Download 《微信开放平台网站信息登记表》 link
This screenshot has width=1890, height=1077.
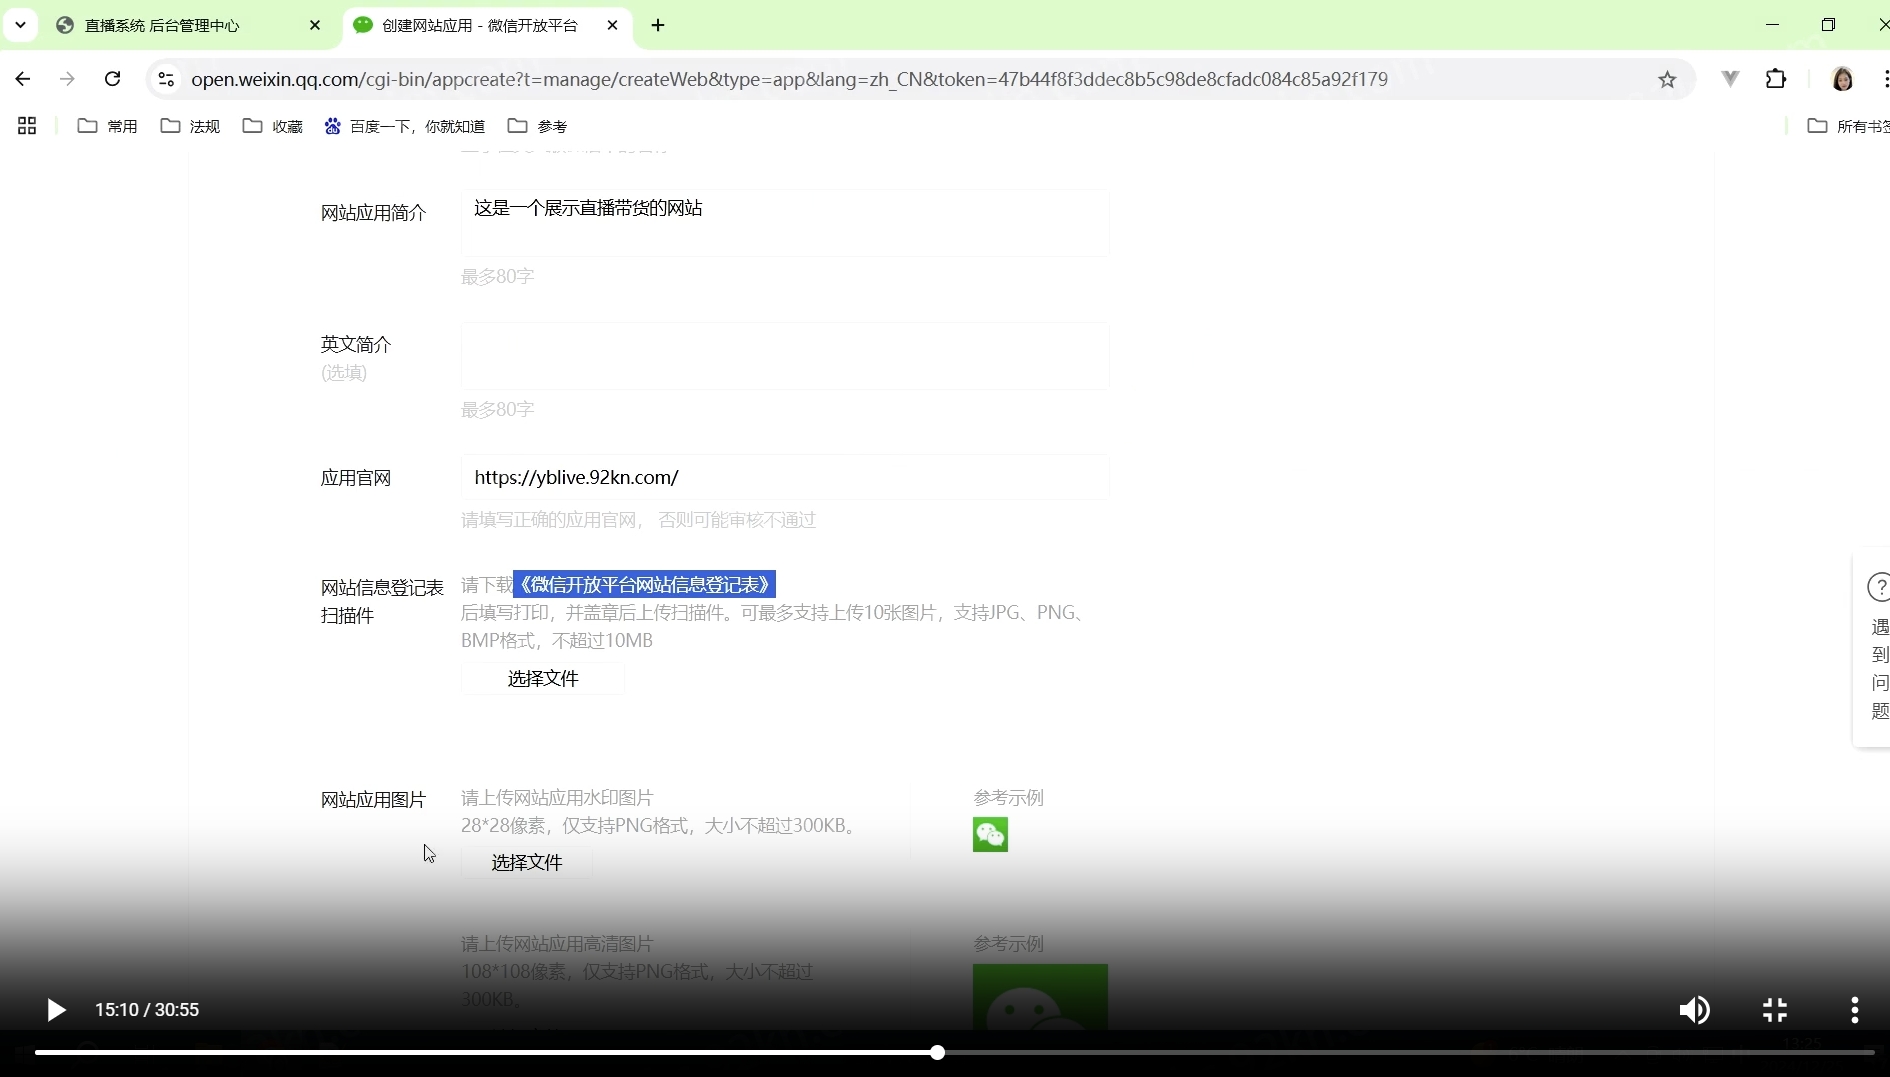(644, 584)
